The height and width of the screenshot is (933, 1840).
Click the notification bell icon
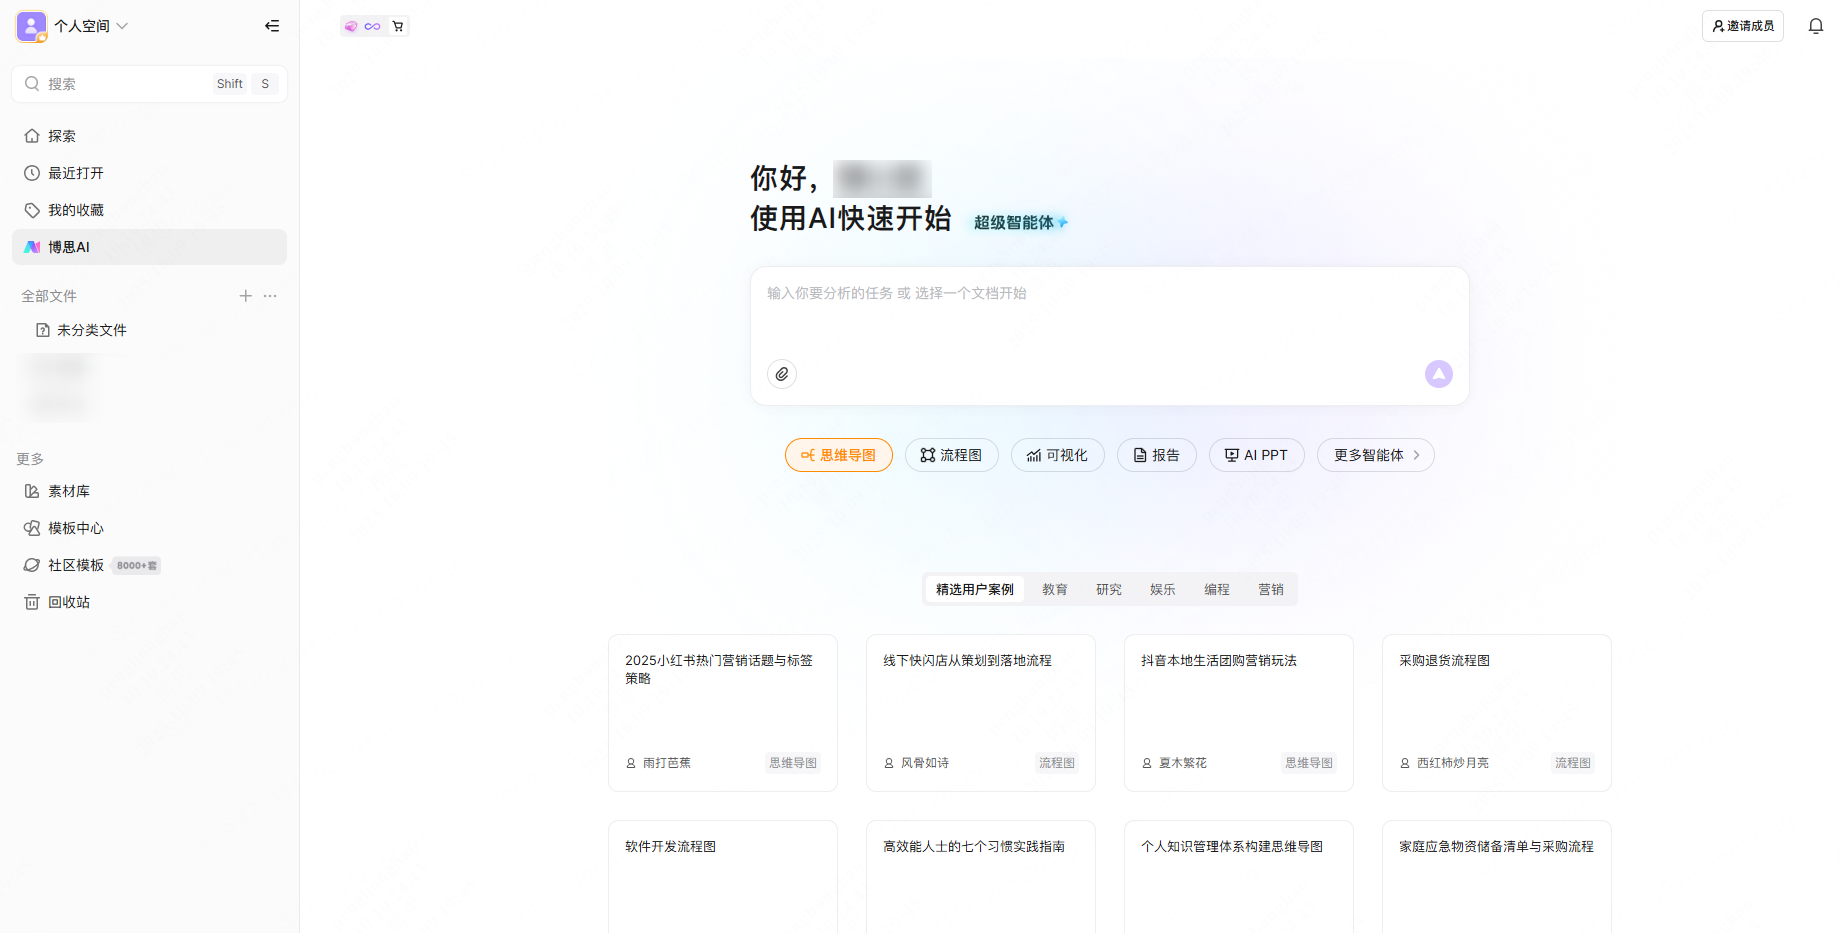click(x=1815, y=26)
